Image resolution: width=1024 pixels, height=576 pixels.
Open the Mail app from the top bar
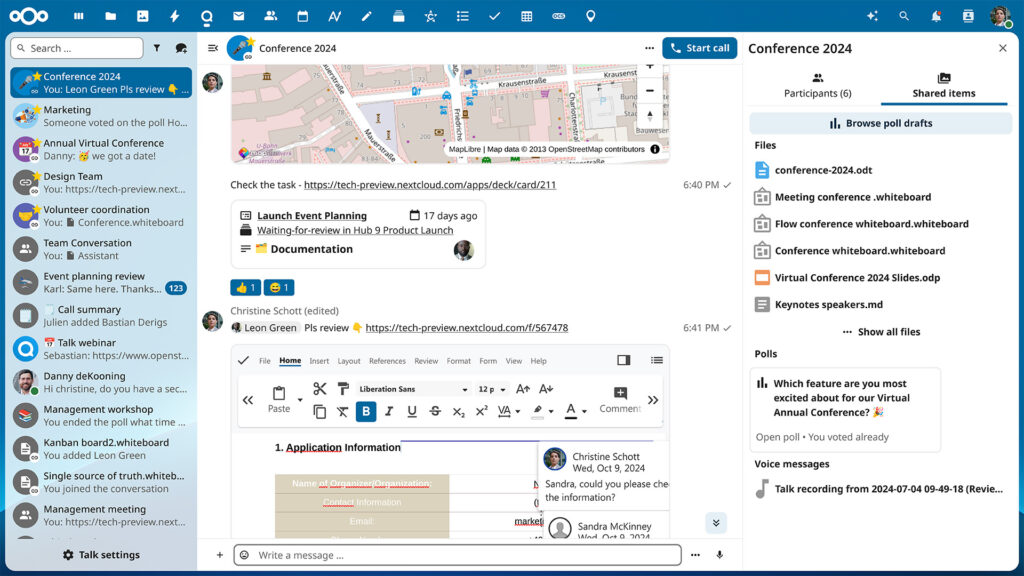coord(239,16)
